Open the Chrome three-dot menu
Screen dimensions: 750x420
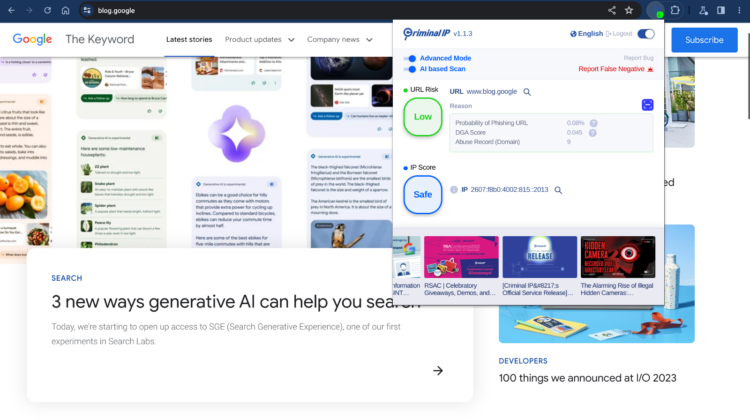click(739, 10)
